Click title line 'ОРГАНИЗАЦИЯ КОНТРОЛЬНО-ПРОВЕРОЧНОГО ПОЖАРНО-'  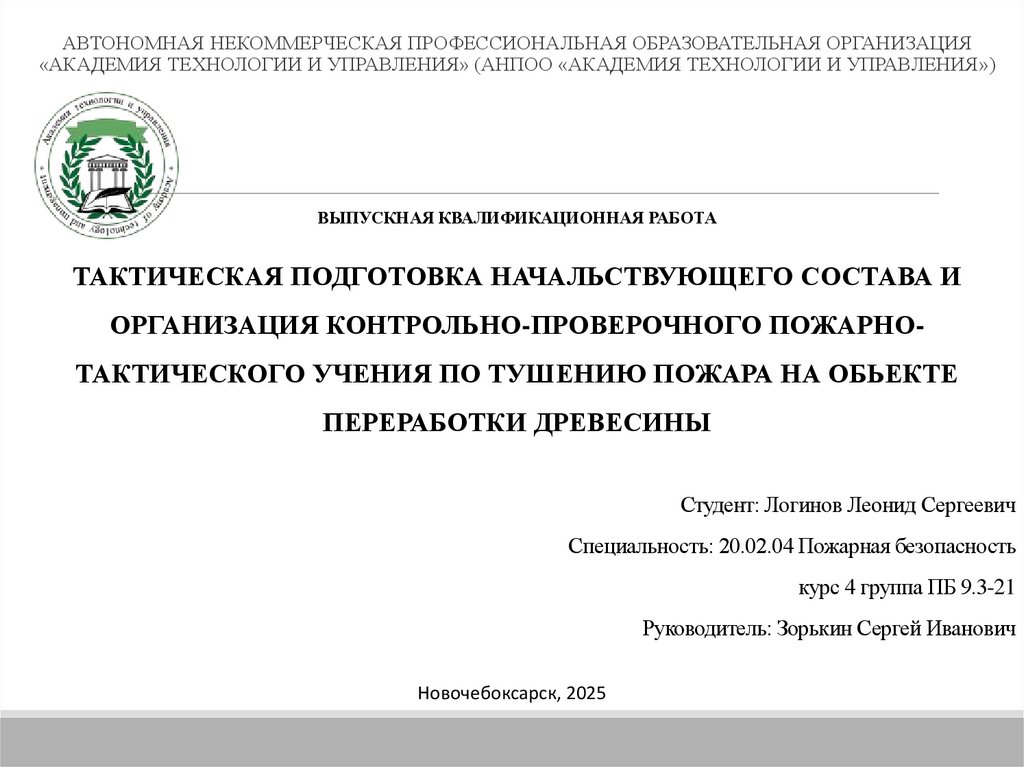(x=517, y=325)
